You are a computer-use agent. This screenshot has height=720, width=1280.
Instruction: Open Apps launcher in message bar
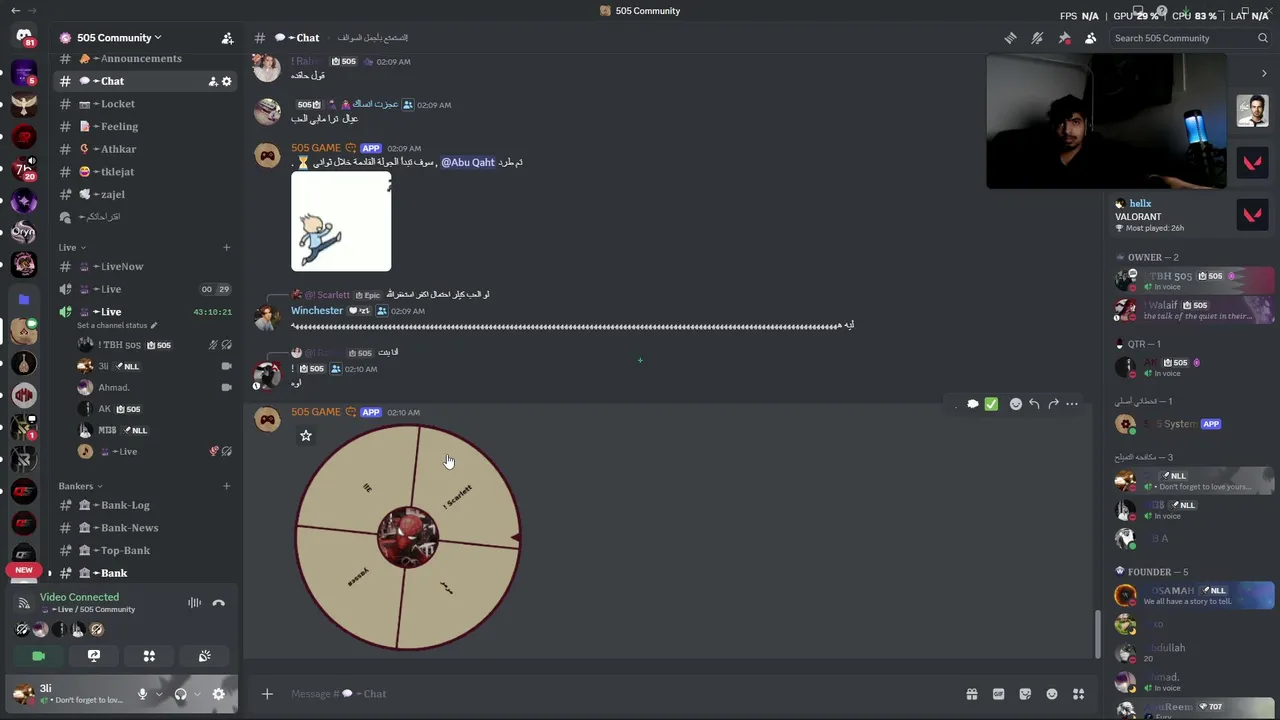click(1078, 694)
